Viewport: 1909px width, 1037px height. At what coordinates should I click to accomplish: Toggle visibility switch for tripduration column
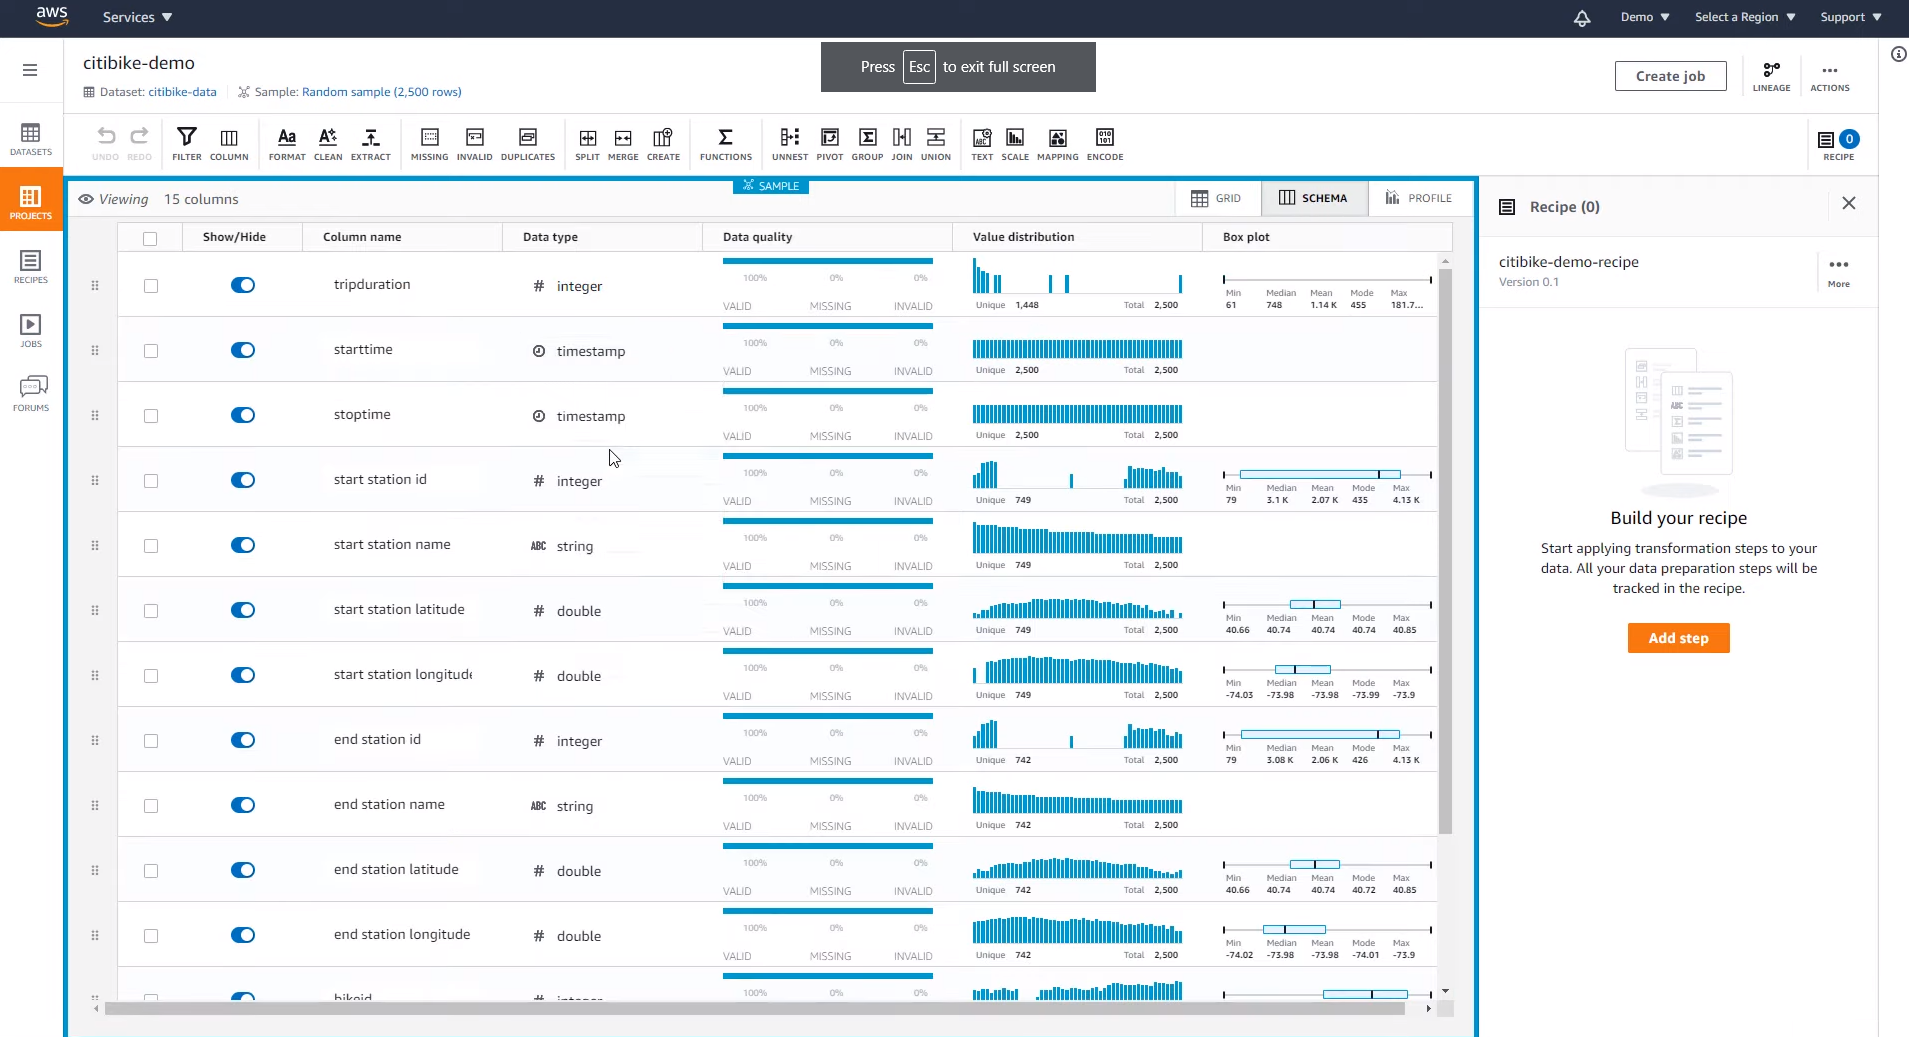coord(243,285)
